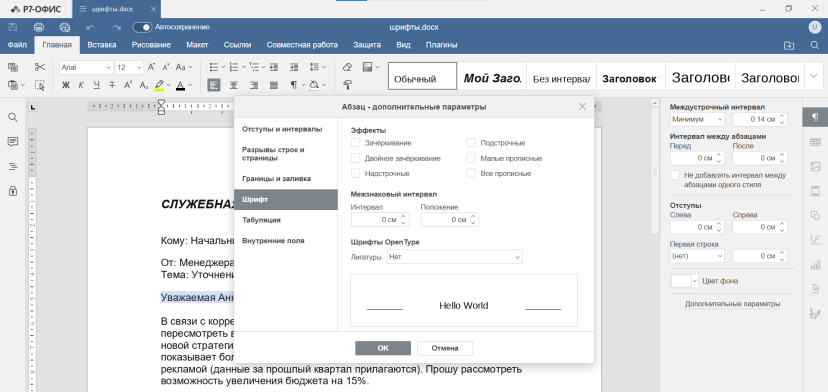Switch to the Вставка tab
Viewport: 828px width, 392px height.
click(x=102, y=45)
